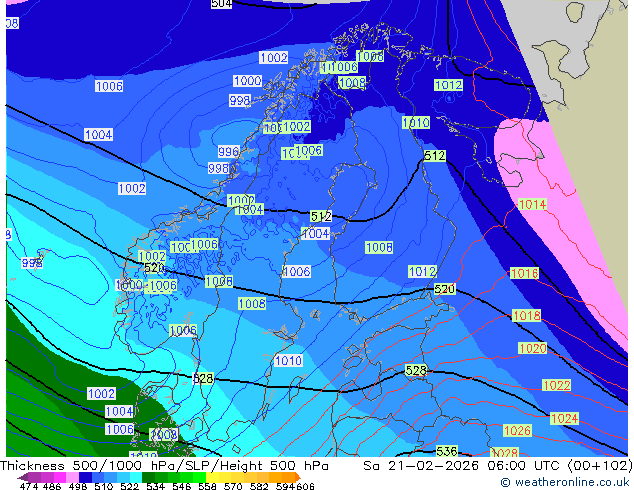This screenshot has width=634, height=490.
Task: Click the 510 legend value
Action: click(104, 486)
